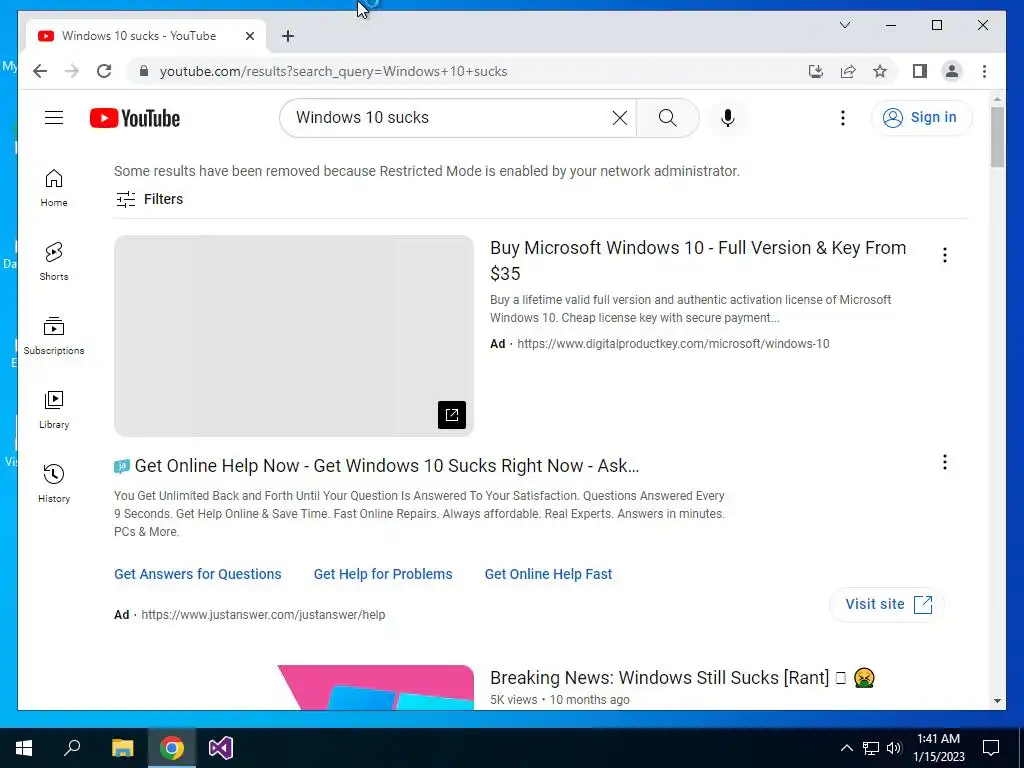Go to YouTube homepage via logo

135,118
